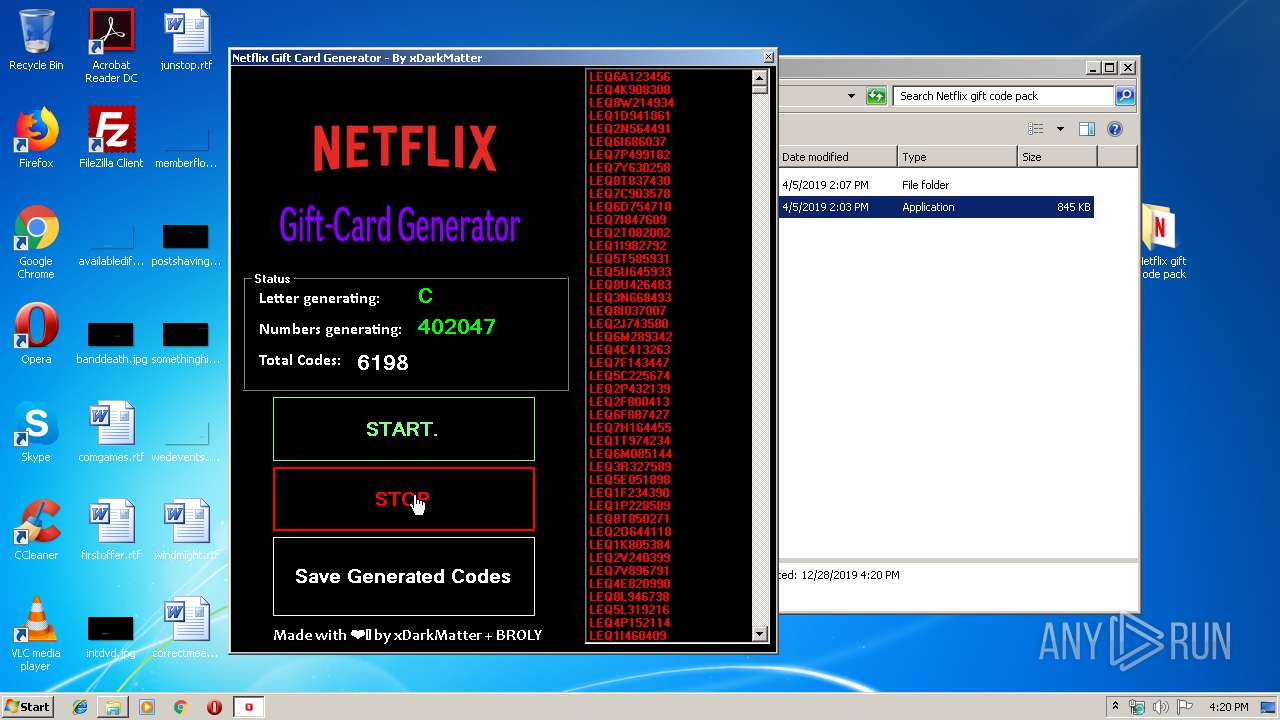The width and height of the screenshot is (1280, 720).
Task: Open the Opera desktop shortcut
Action: pos(36,333)
